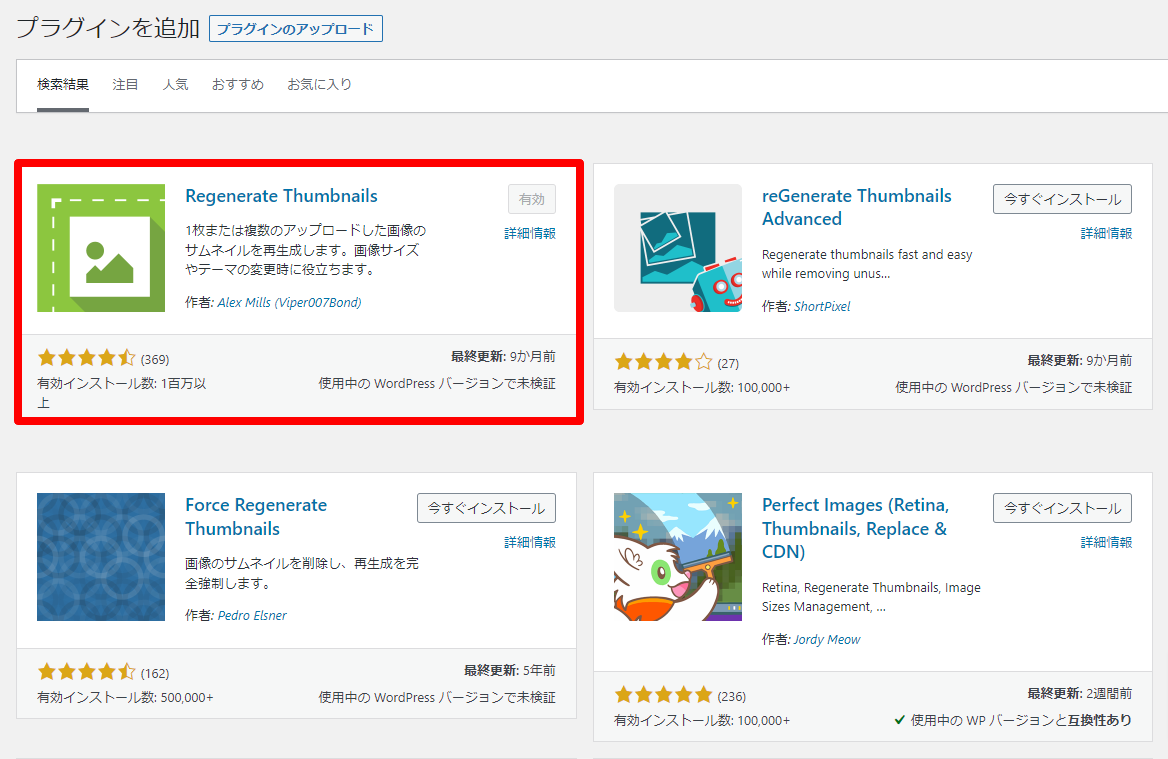Open the ShortPixel author link
The height and width of the screenshot is (759, 1168).
(x=822, y=307)
